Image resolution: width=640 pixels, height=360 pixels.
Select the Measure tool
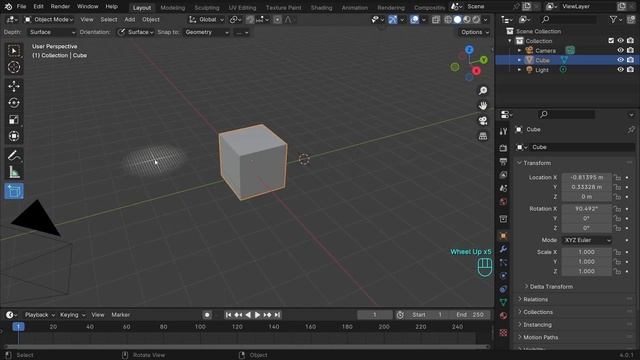tap(14, 172)
